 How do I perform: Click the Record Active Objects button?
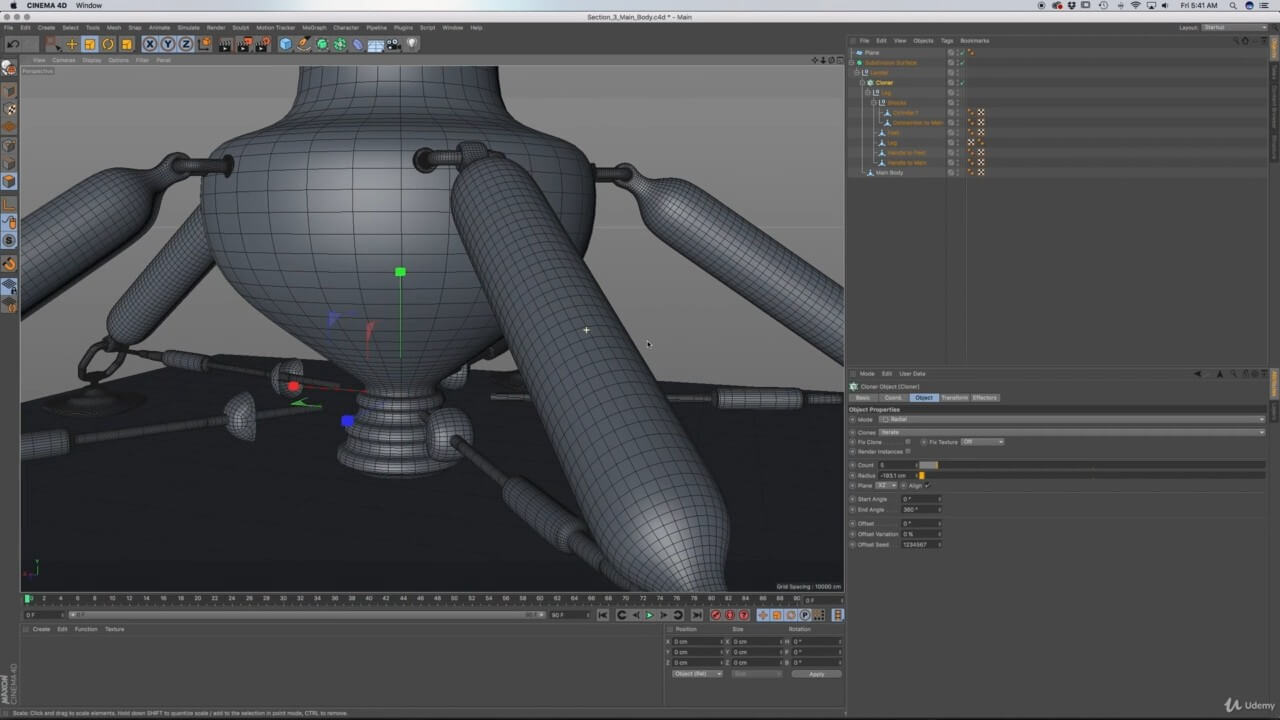[x=716, y=615]
